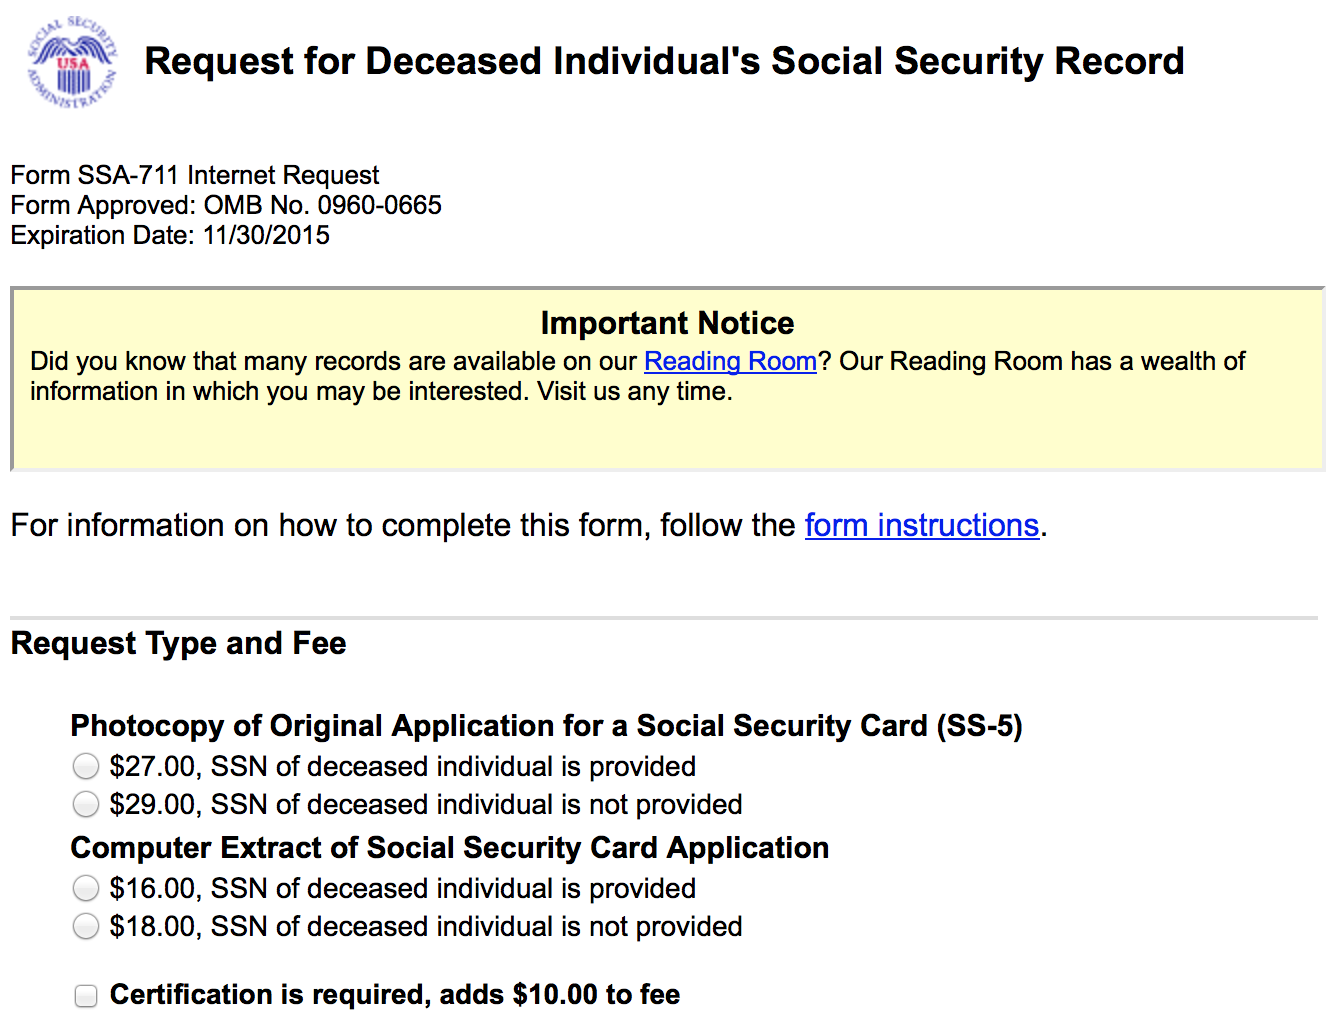This screenshot has height=1022, width=1336.
Task: Select the $29.00 SSN not provided photocopy option
Action: pos(86,804)
